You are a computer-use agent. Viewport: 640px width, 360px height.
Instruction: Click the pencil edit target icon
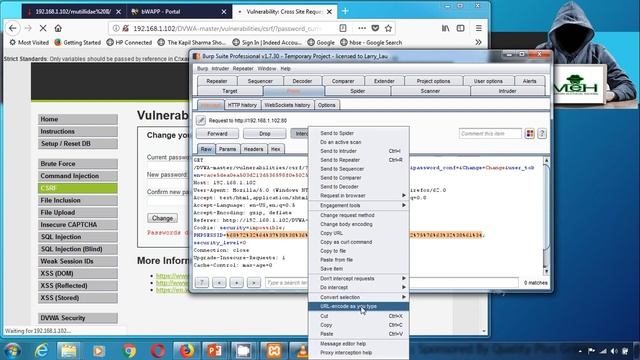click(x=200, y=120)
